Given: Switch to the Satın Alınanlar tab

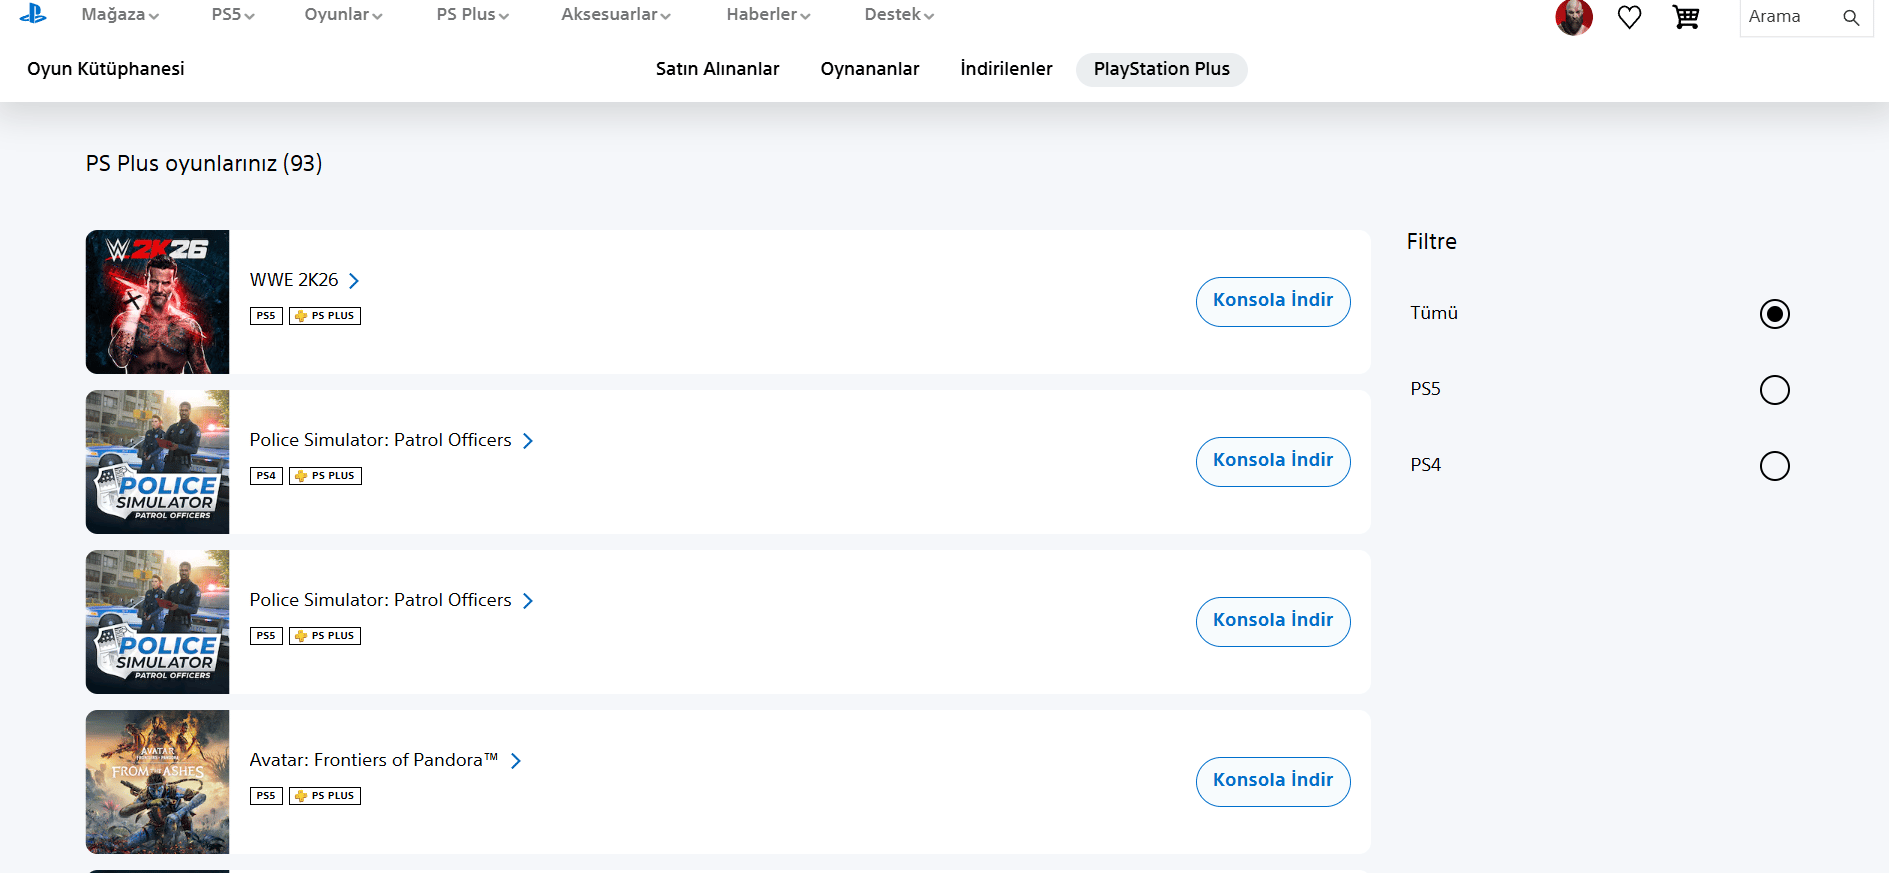Looking at the screenshot, I should tap(717, 69).
